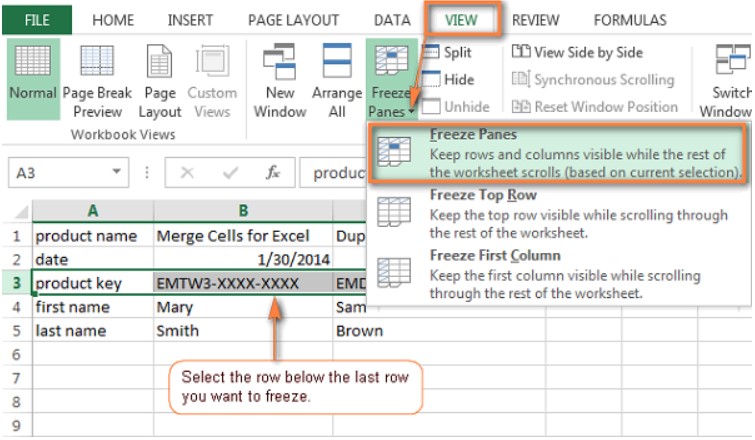Screen dimensions: 755x440
Task: Choose Freeze Top Row option
Action: (x=558, y=213)
